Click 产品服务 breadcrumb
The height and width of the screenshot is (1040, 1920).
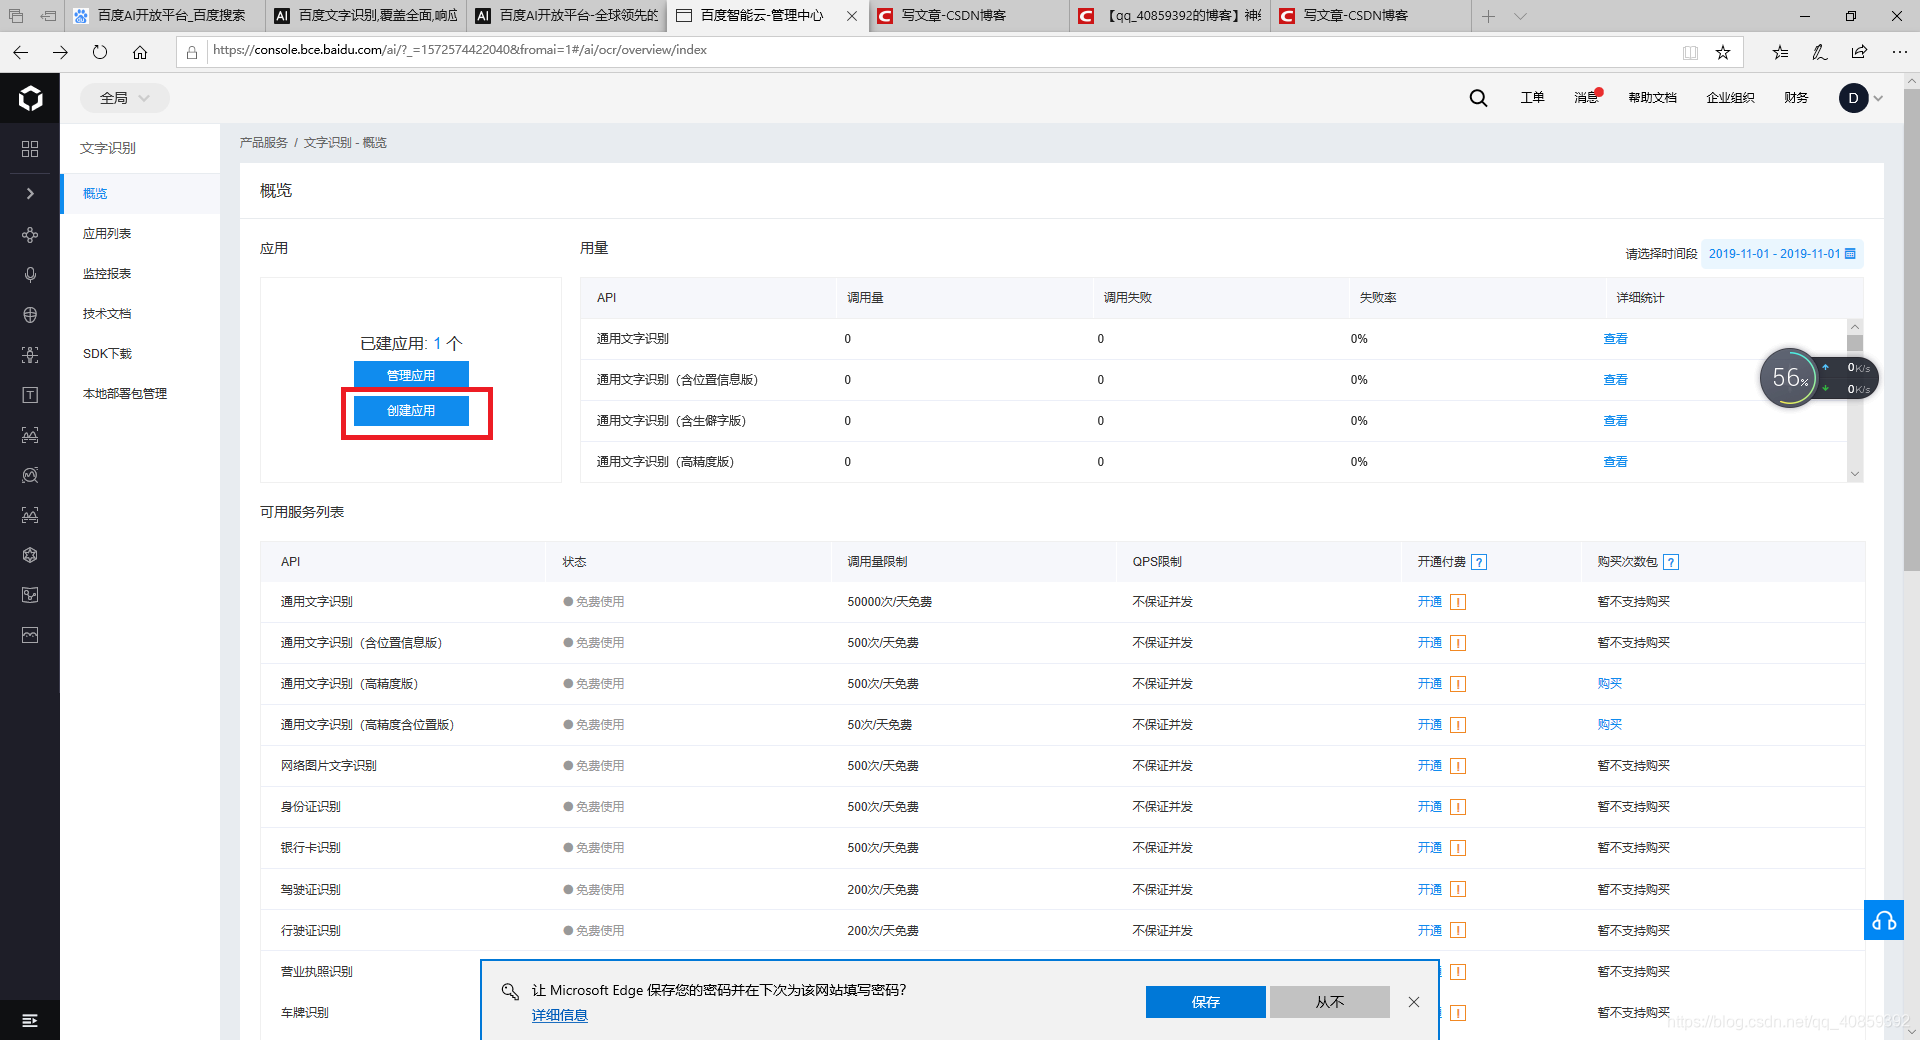(x=264, y=143)
